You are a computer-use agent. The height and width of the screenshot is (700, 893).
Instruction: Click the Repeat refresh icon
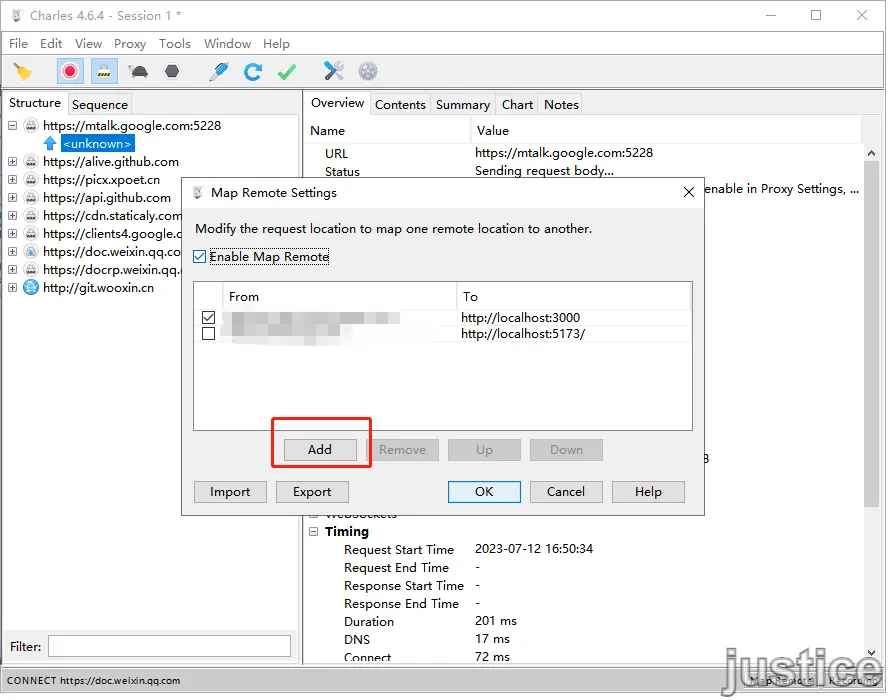(253, 72)
